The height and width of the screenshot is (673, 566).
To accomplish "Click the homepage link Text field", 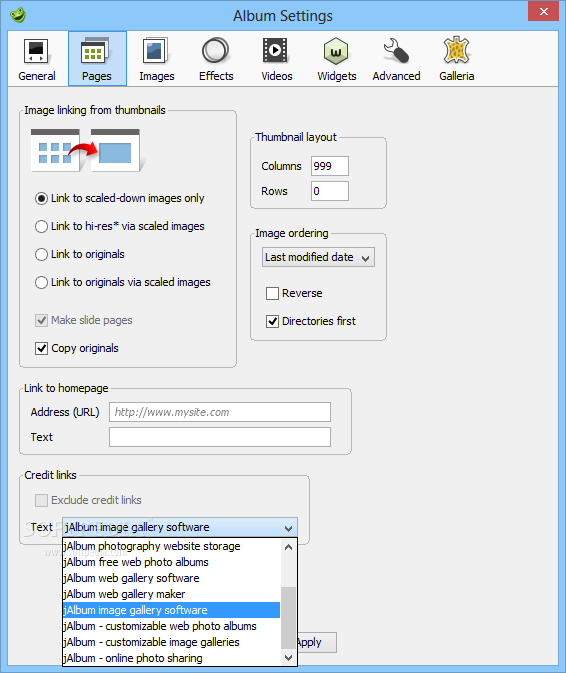I will point(220,437).
